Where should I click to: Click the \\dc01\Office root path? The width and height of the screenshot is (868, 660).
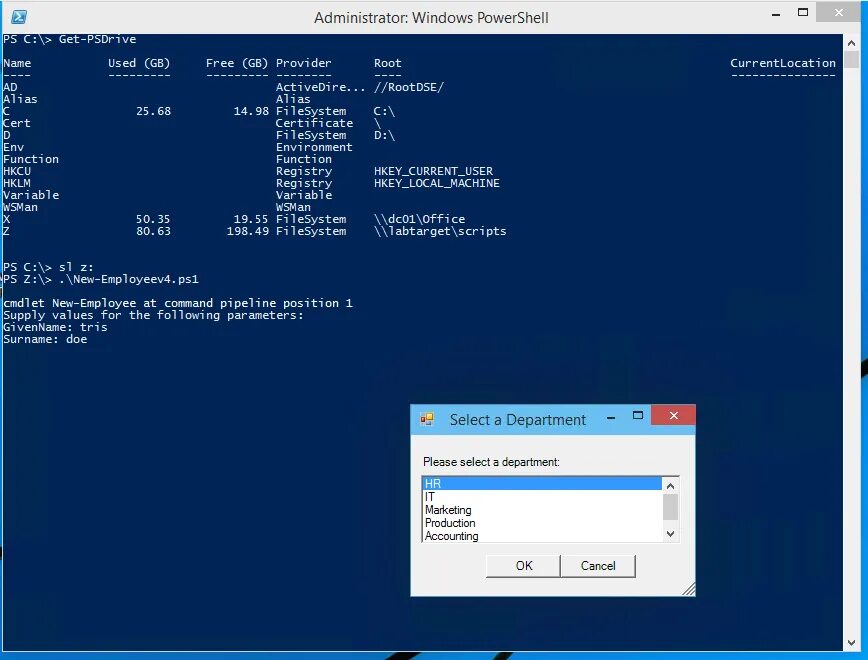click(419, 219)
